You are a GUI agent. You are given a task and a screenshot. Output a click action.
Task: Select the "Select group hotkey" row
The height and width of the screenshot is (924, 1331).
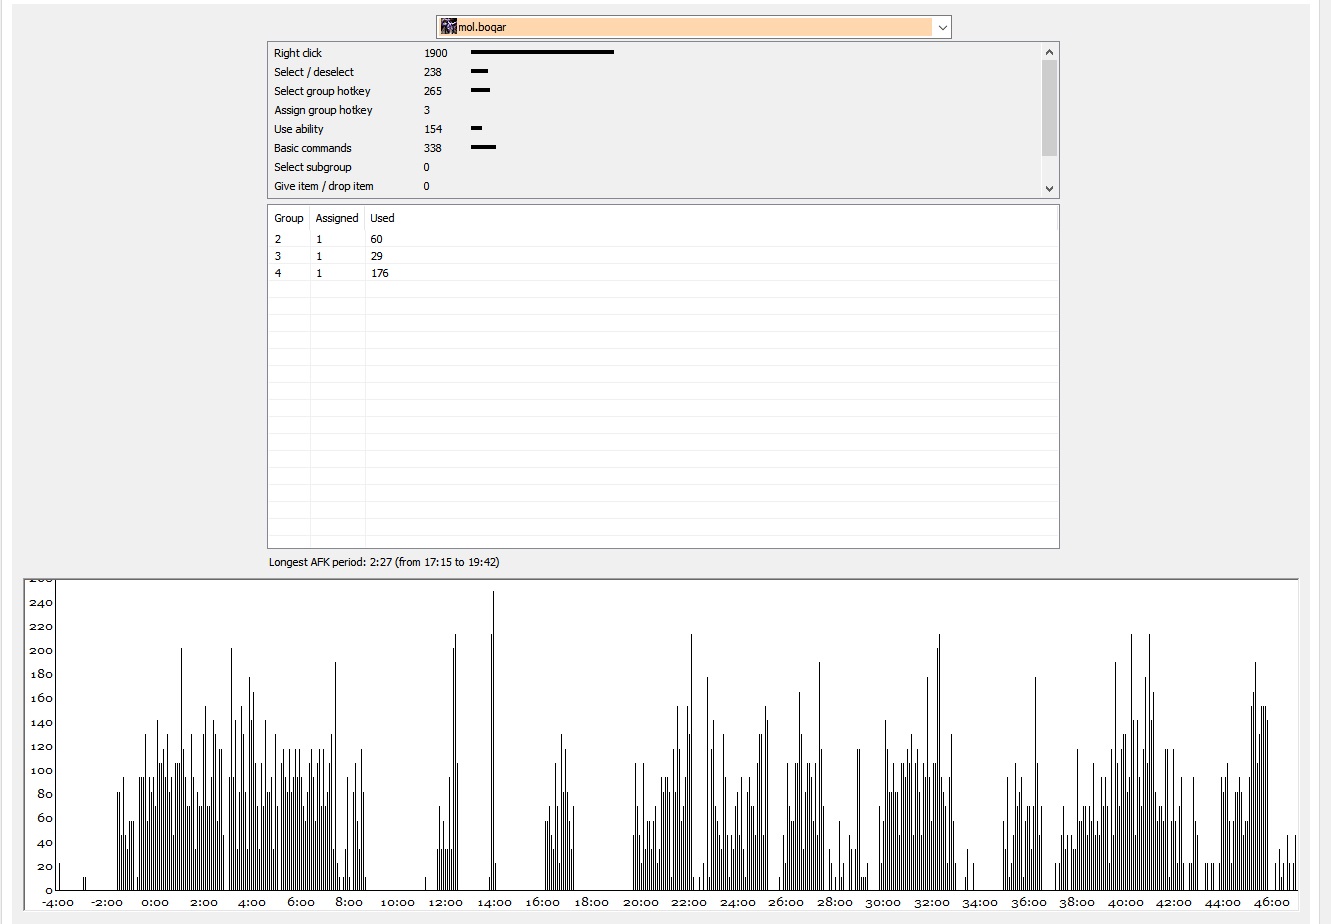point(654,91)
